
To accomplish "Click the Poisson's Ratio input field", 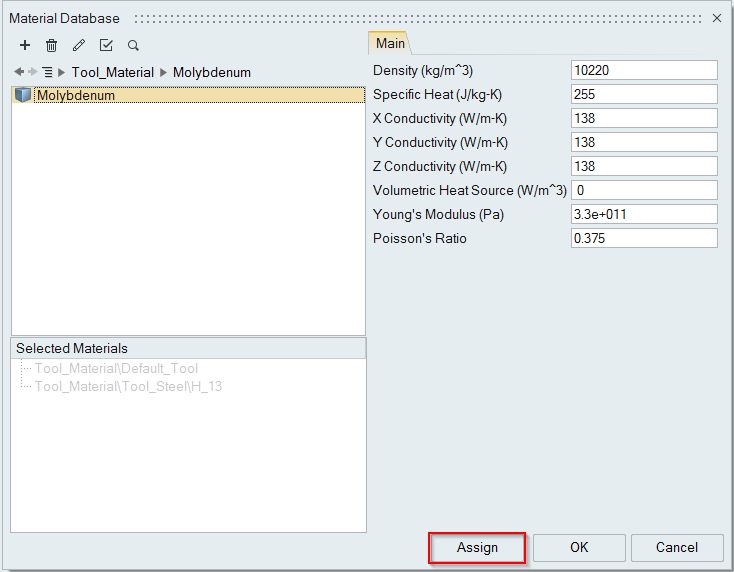I will point(644,238).
